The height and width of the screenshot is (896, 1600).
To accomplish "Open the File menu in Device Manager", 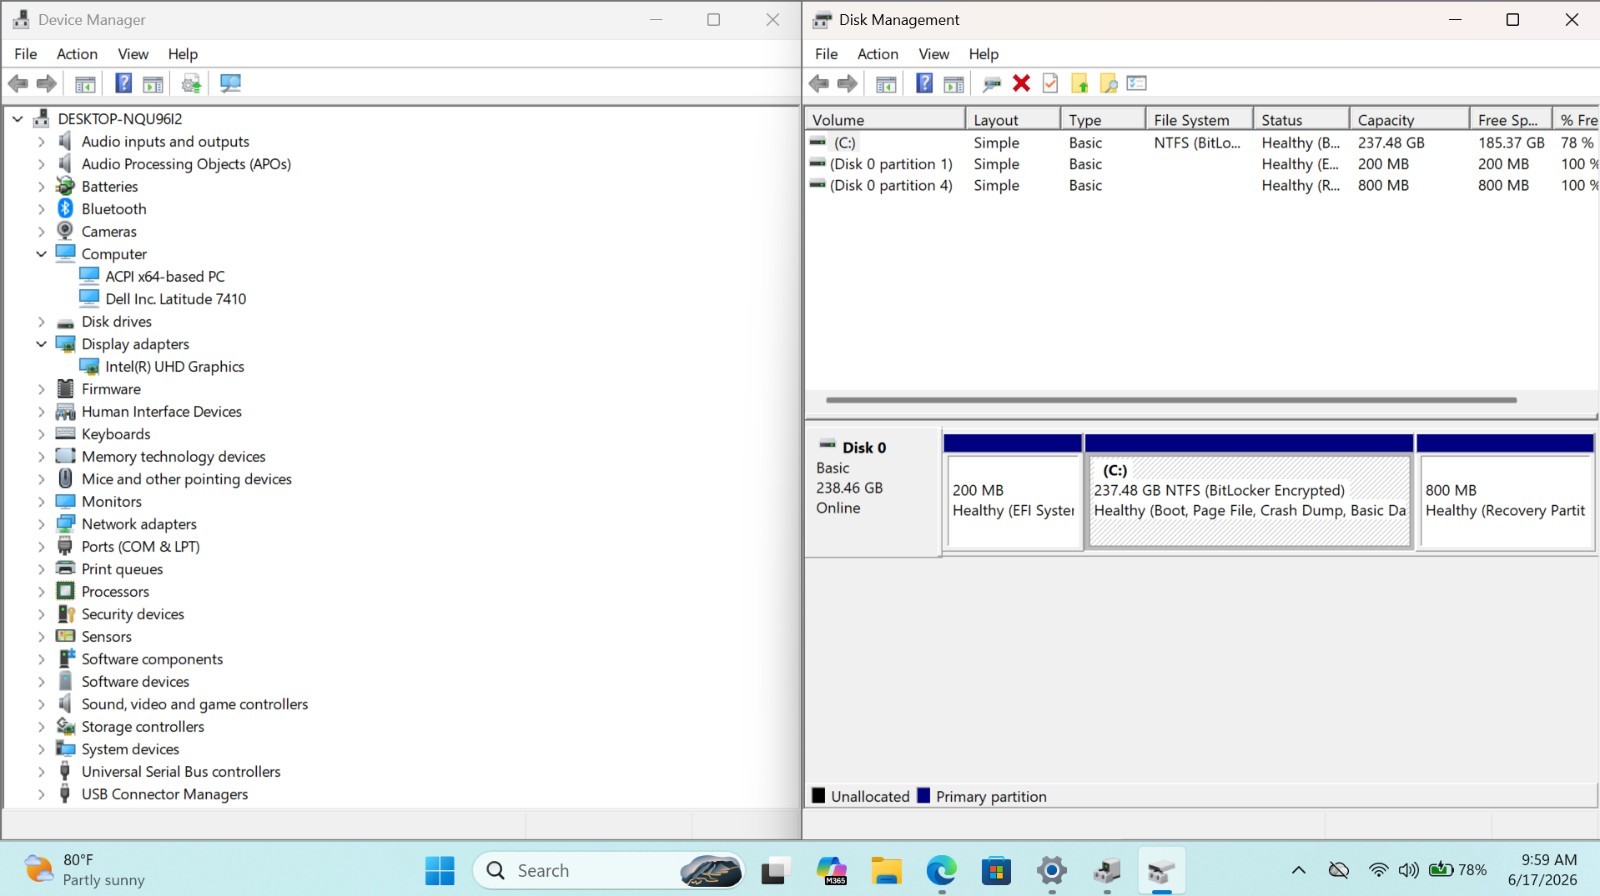I will click(x=26, y=54).
